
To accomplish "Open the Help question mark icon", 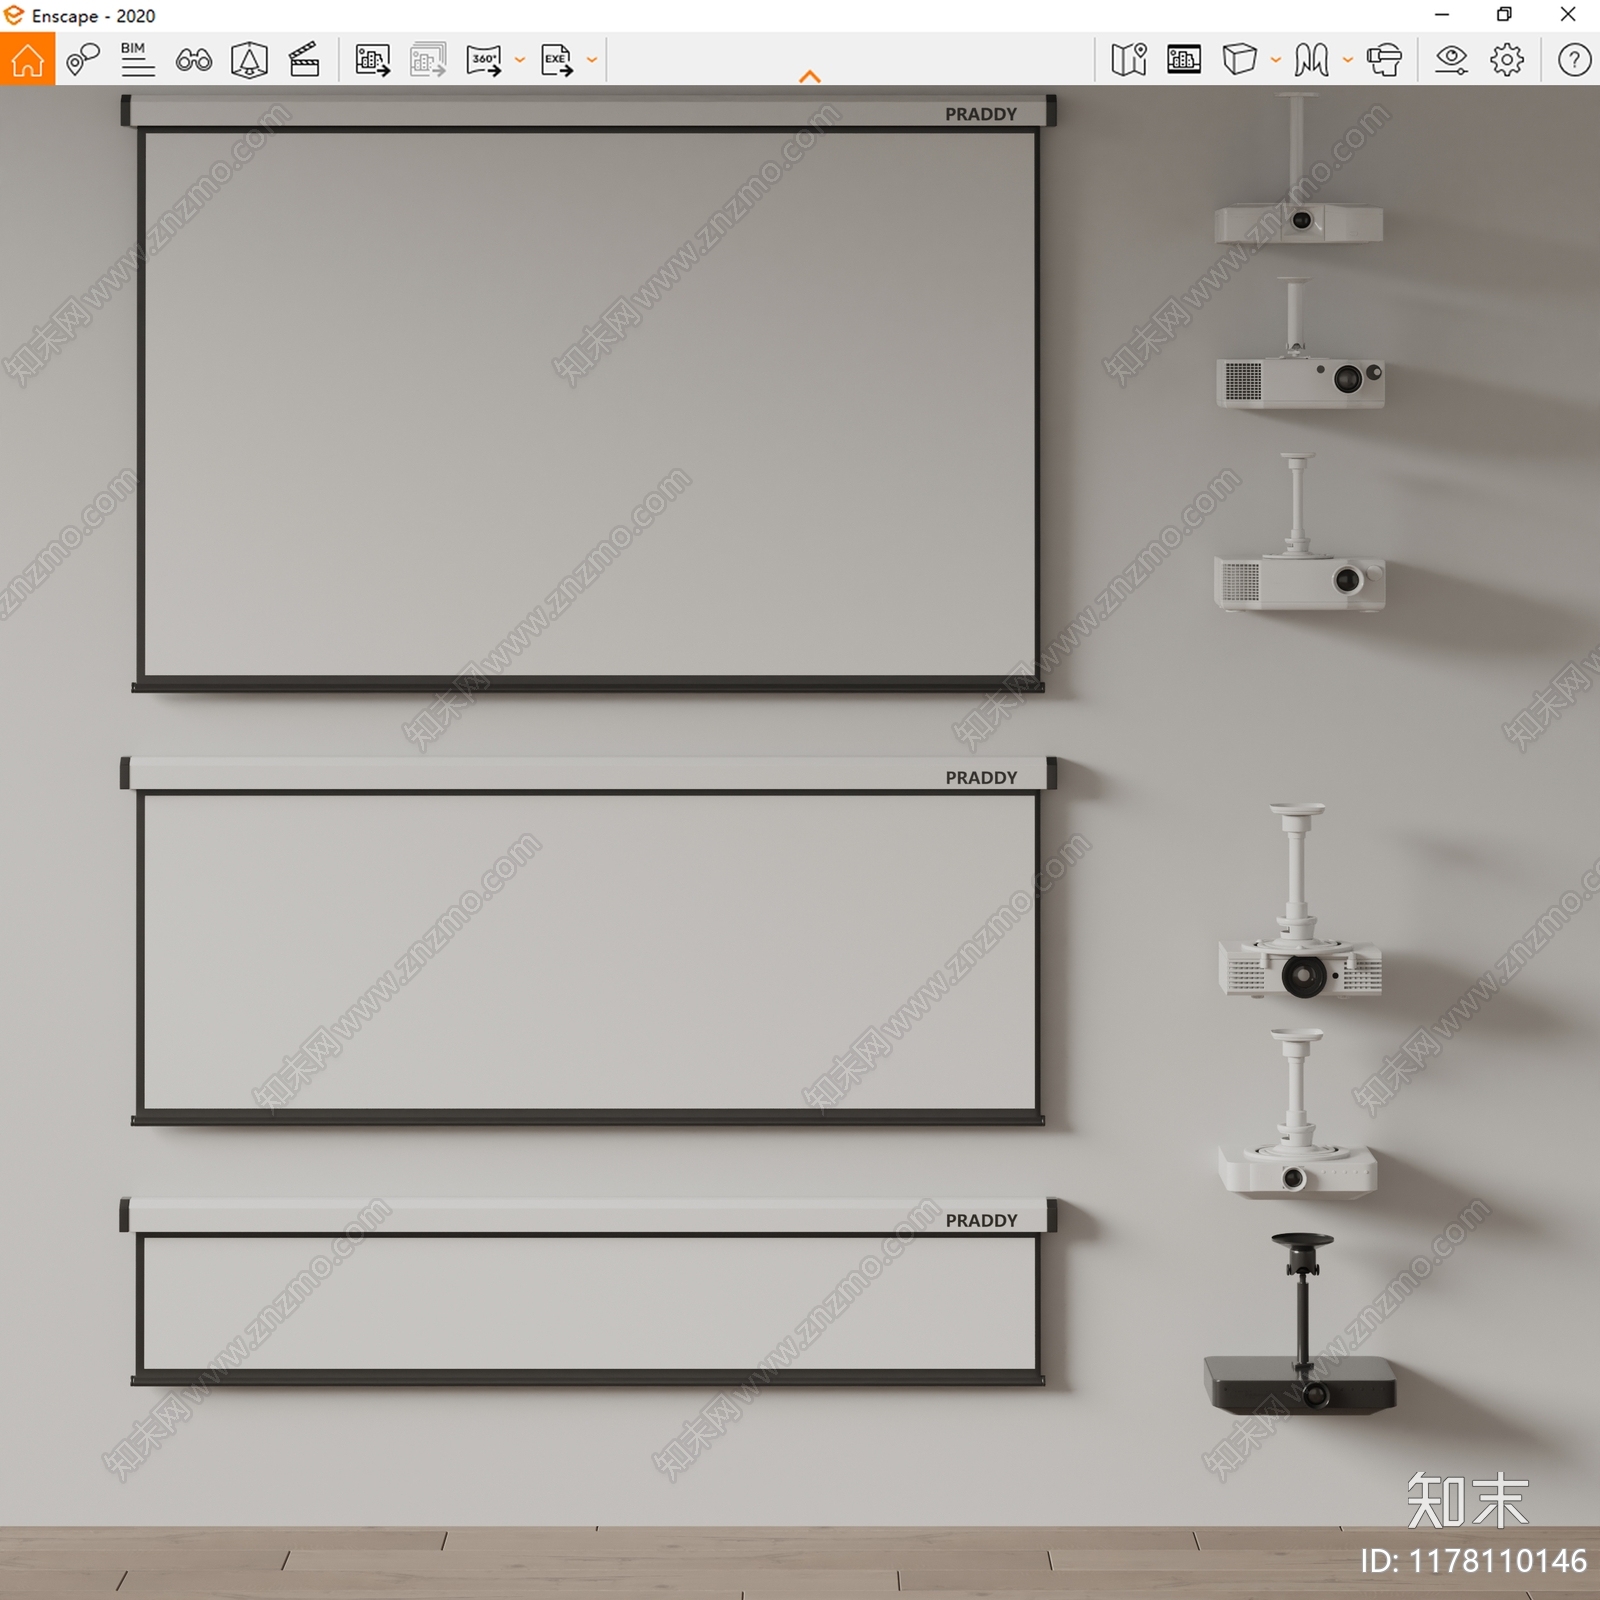I will click(x=1574, y=60).
